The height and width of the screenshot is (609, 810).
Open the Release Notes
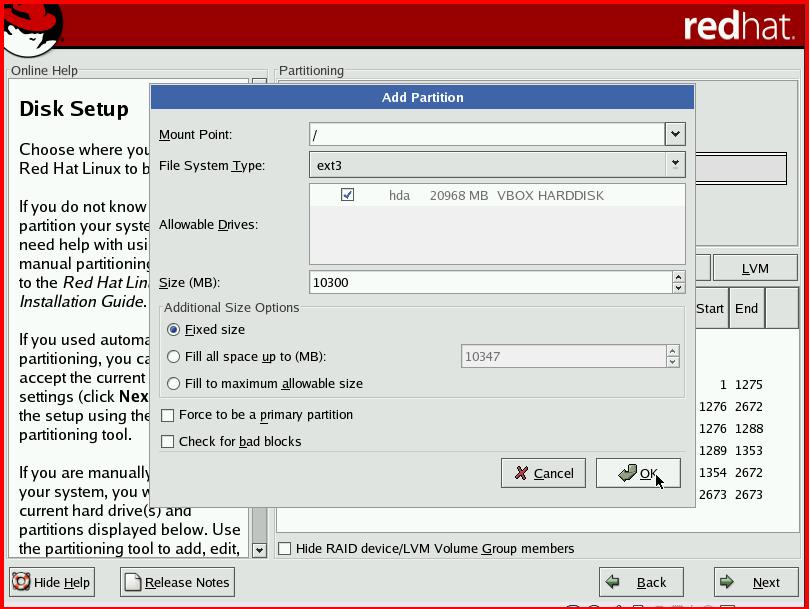(x=177, y=582)
